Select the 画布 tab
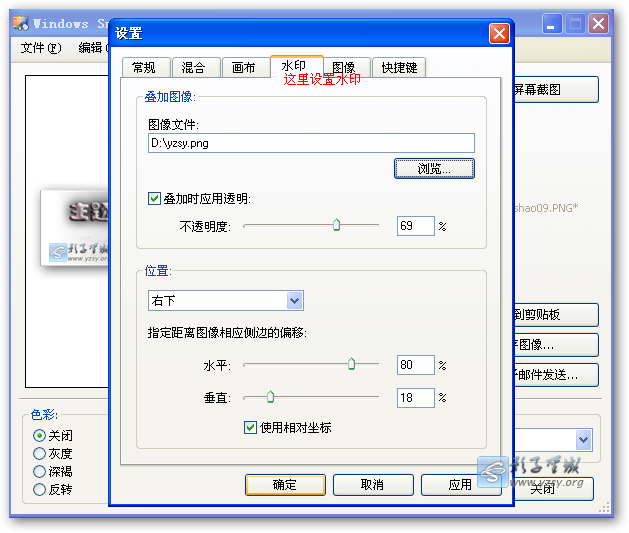This screenshot has height=533, width=629. (244, 68)
